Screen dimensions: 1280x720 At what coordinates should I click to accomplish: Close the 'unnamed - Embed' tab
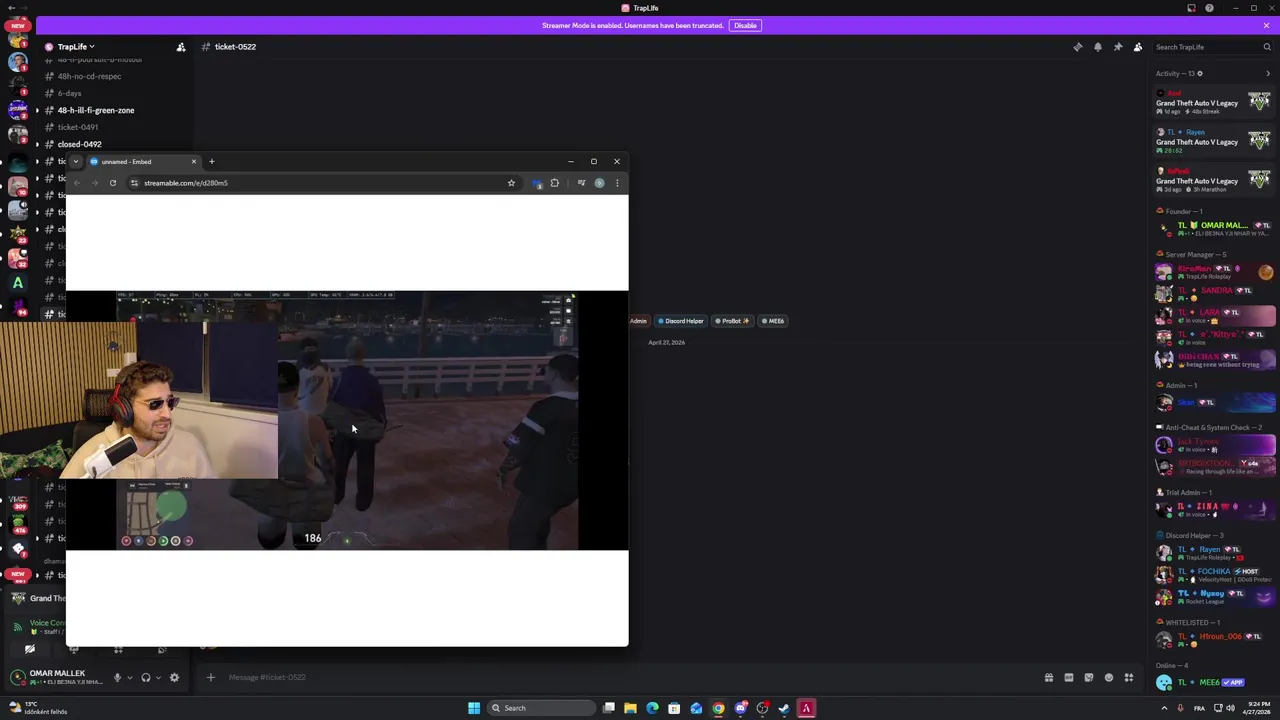click(194, 161)
